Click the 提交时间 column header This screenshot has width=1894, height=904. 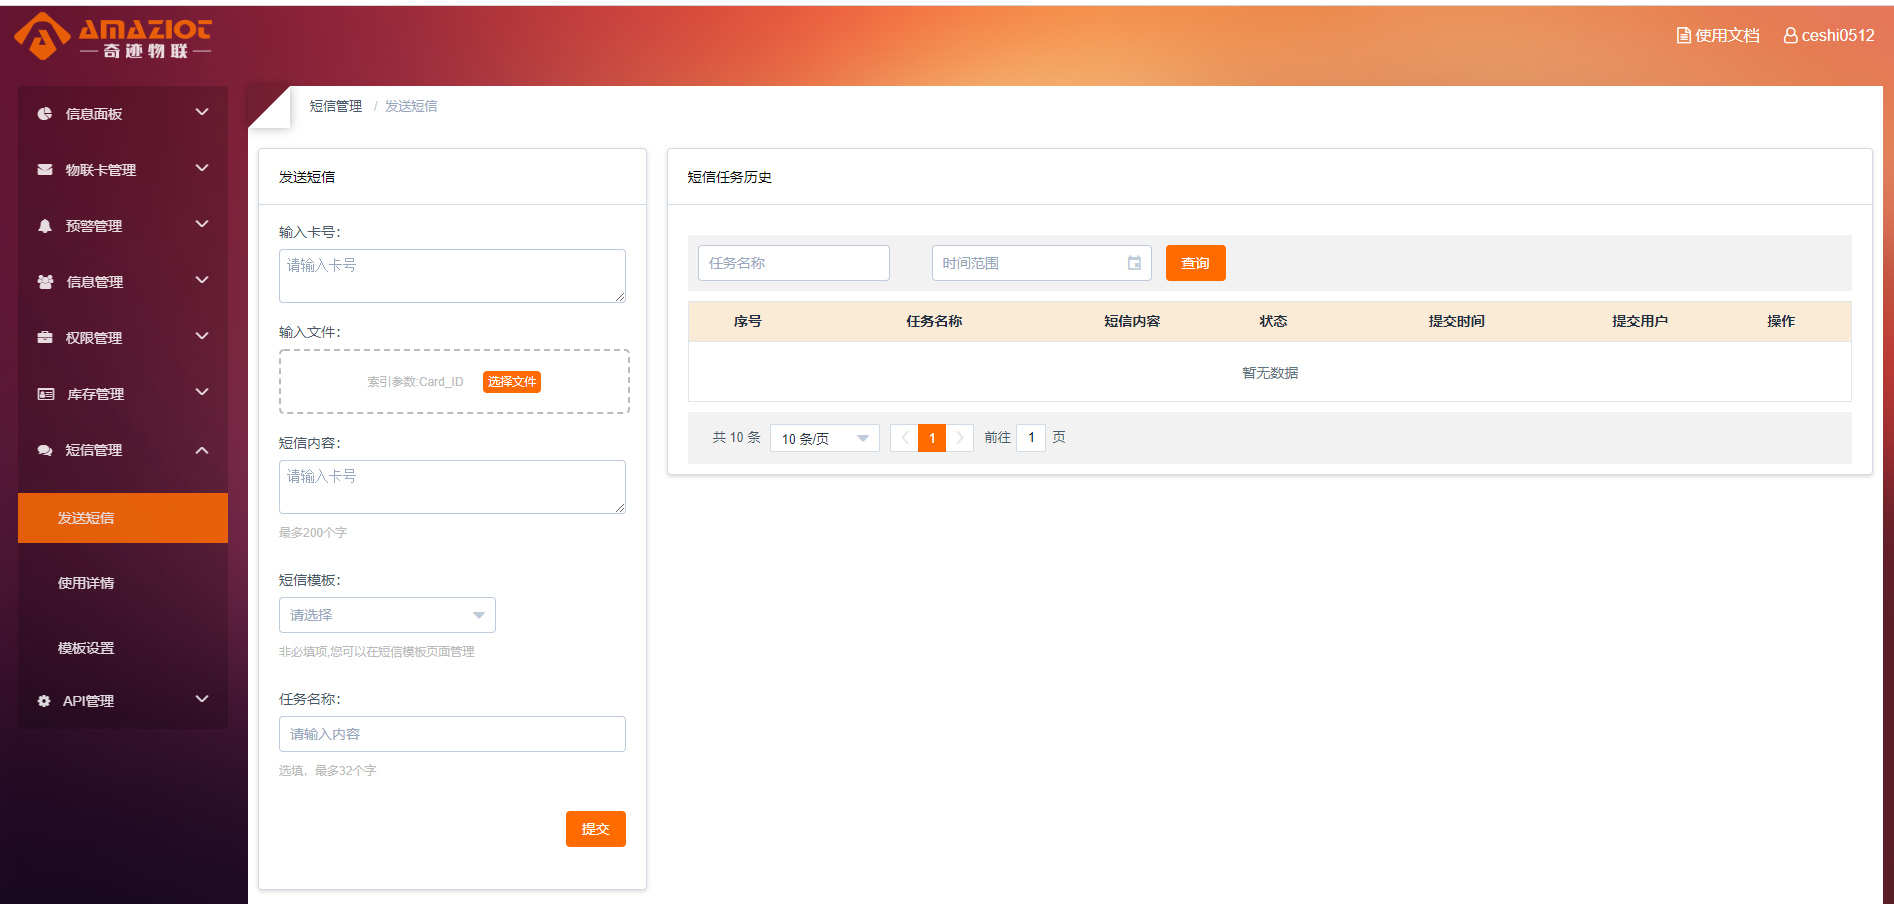1456,321
